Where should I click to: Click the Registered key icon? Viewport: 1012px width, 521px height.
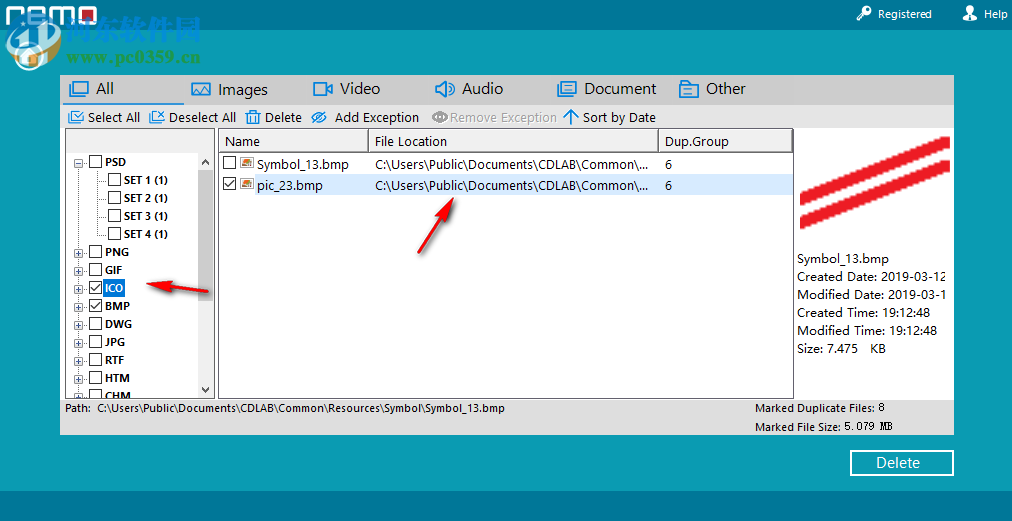[x=864, y=14]
